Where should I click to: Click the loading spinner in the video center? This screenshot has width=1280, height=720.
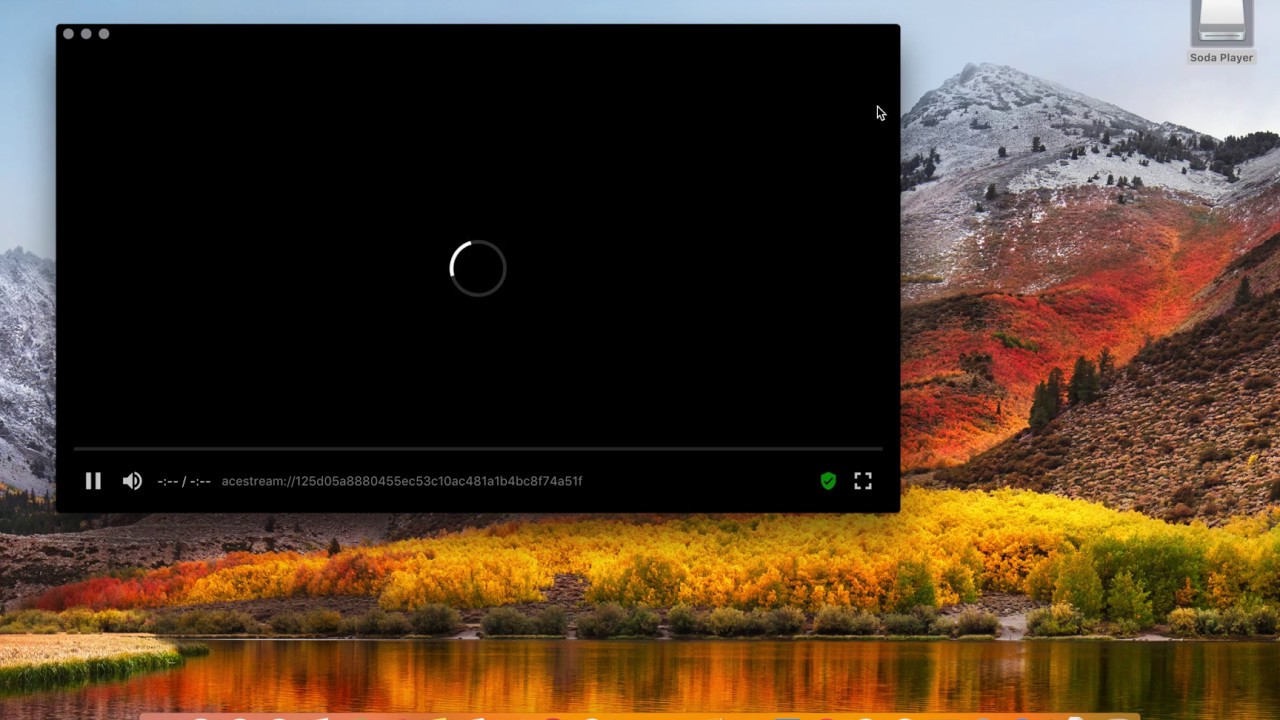[x=478, y=268]
